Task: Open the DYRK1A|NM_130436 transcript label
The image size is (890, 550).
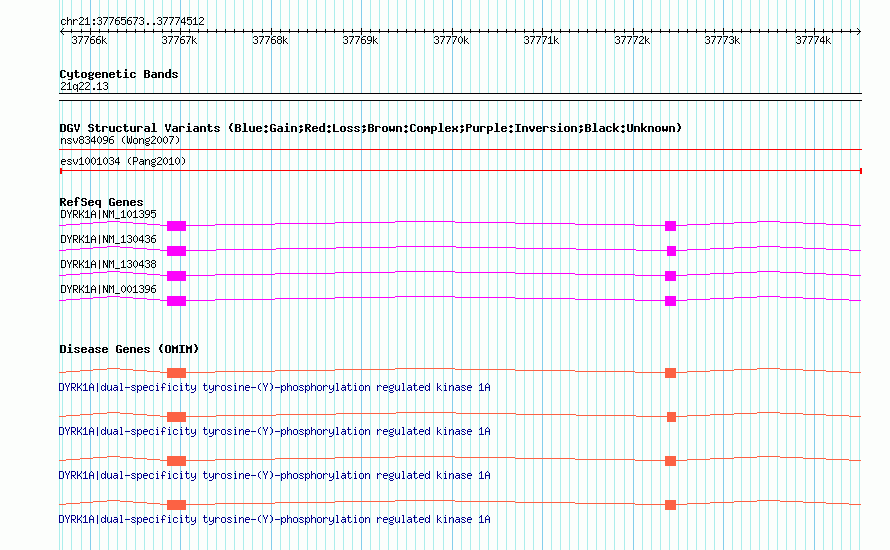Action: (x=108, y=240)
